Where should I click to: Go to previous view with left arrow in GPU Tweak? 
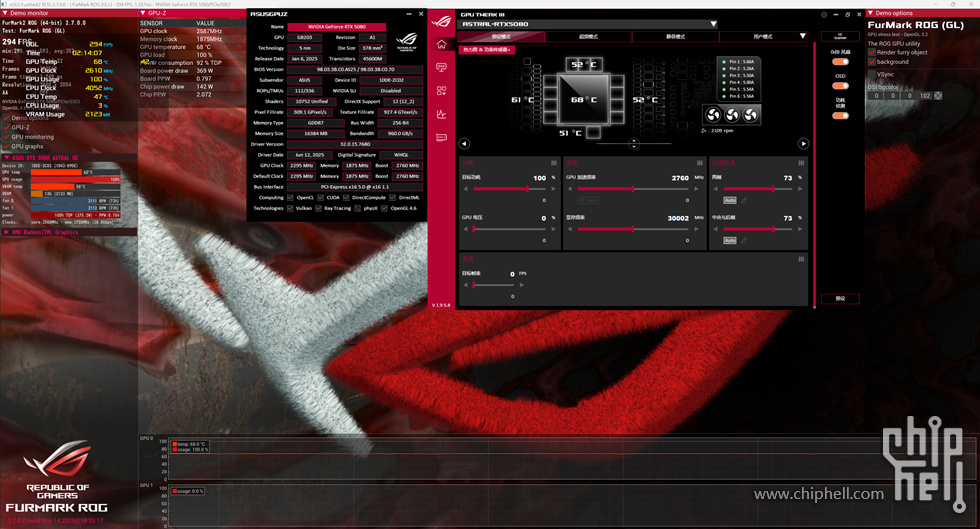click(x=464, y=144)
